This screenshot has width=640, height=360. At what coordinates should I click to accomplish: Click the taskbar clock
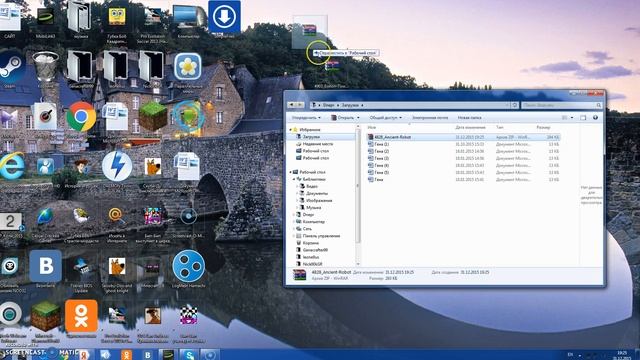point(622,355)
